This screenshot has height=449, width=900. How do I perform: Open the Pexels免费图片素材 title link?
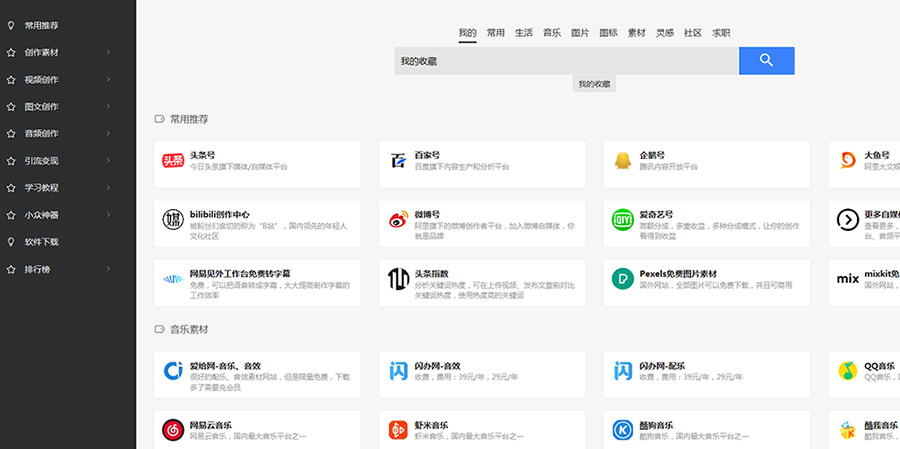[678, 274]
